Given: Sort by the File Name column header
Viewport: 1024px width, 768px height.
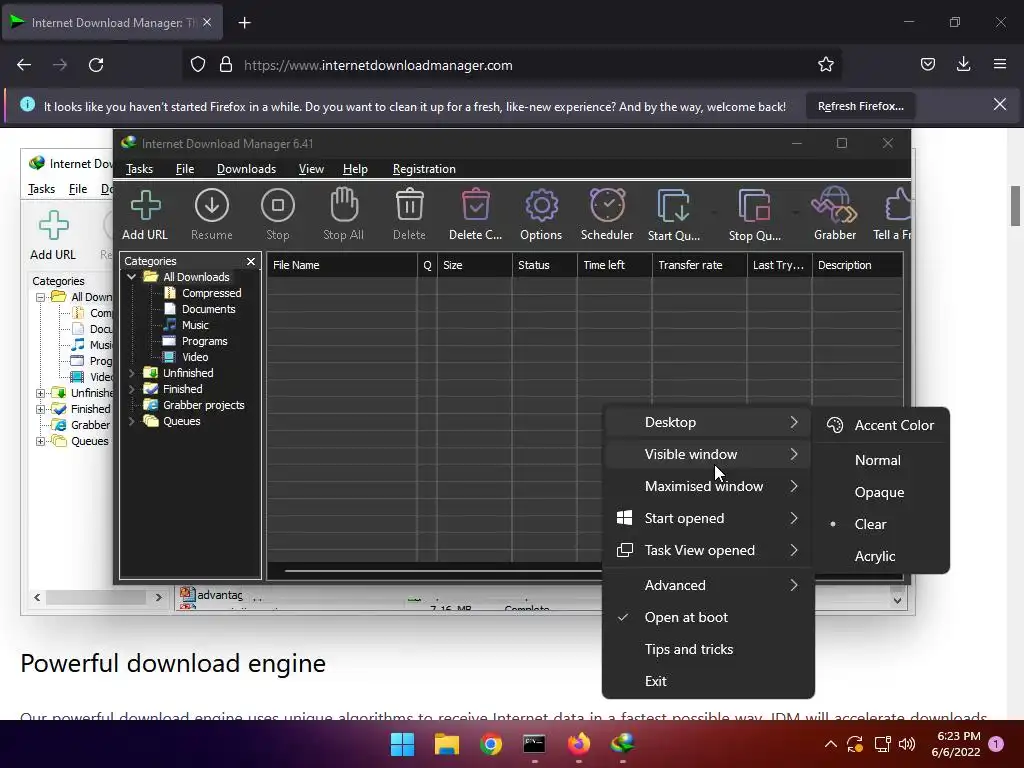Looking at the screenshot, I should 342,265.
